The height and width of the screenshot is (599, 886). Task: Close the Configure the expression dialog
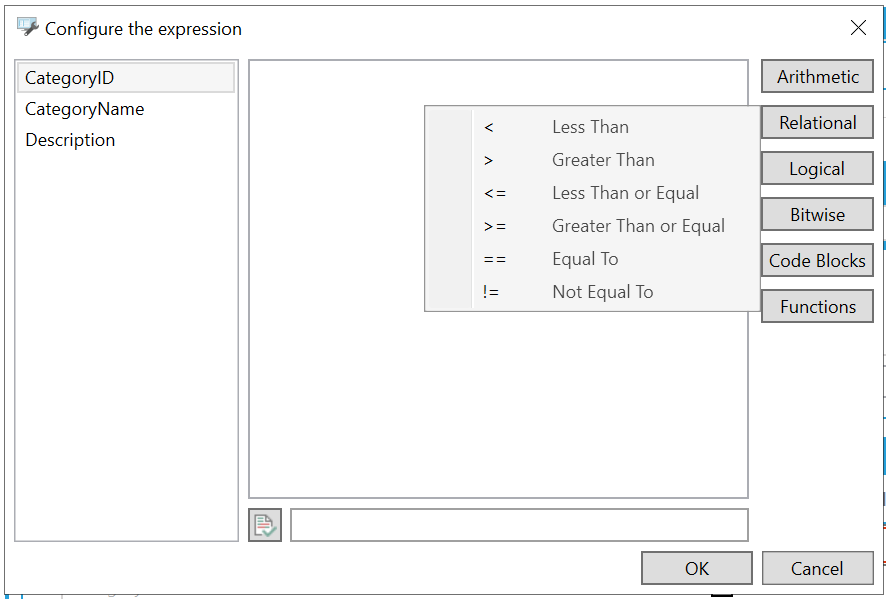coord(858,28)
